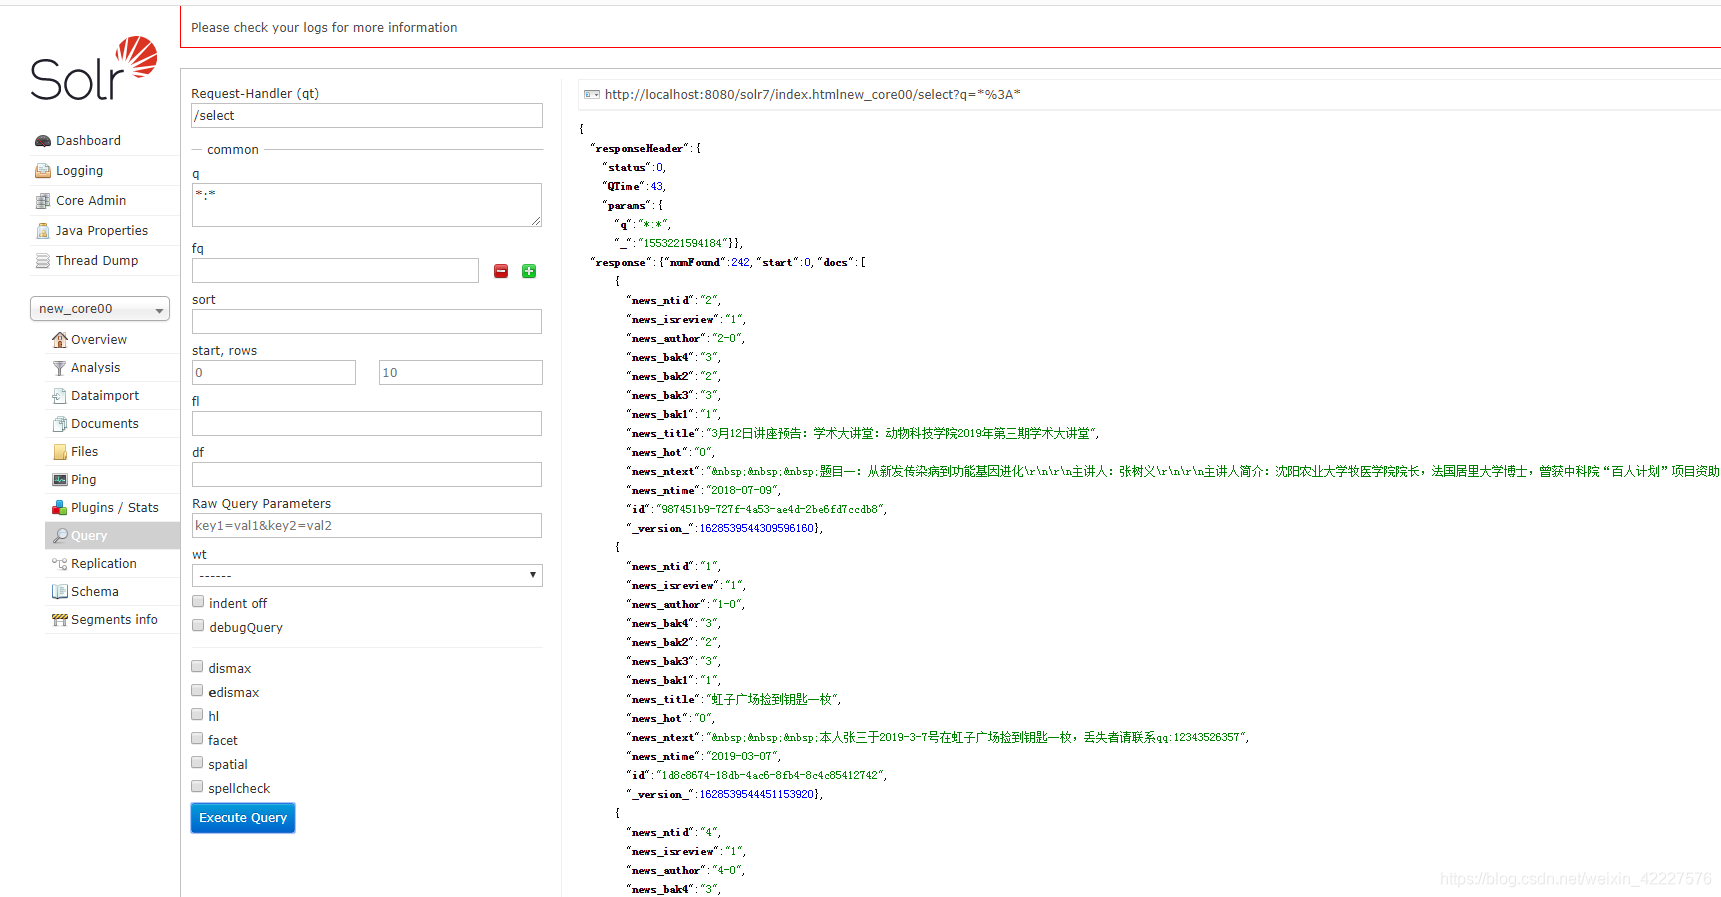Focus the q query textarea
This screenshot has width=1721, height=897.
(x=367, y=205)
